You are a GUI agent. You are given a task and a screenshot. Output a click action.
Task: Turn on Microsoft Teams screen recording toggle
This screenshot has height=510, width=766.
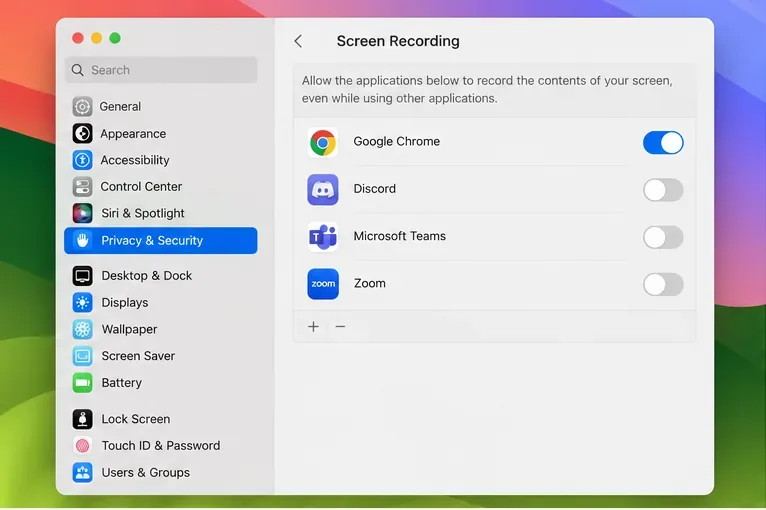point(663,237)
